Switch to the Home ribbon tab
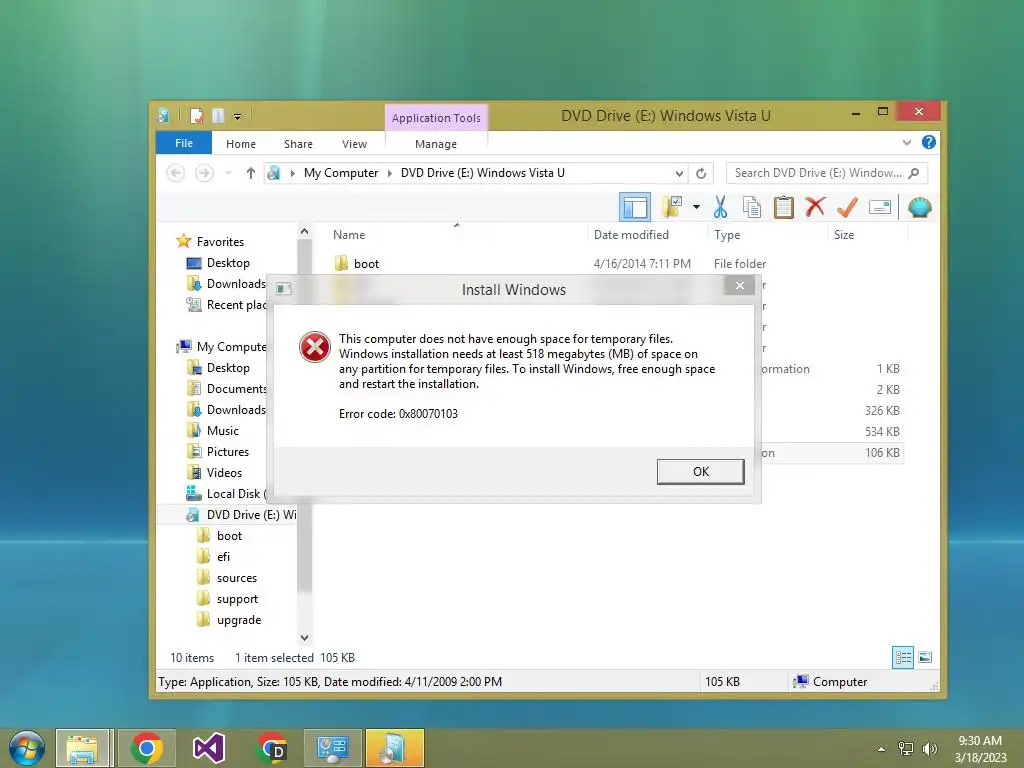This screenshot has width=1024, height=768. (241, 144)
